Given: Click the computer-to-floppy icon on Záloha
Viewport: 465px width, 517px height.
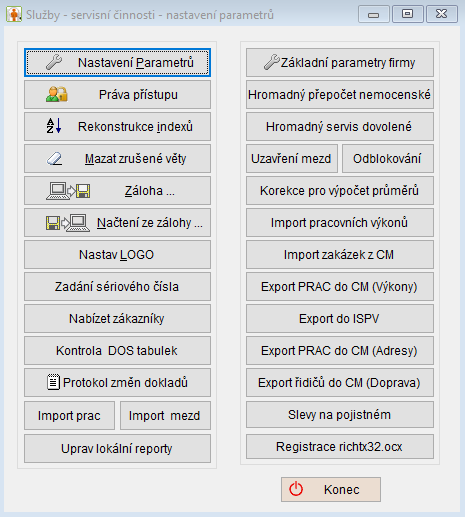Looking at the screenshot, I should (68, 191).
